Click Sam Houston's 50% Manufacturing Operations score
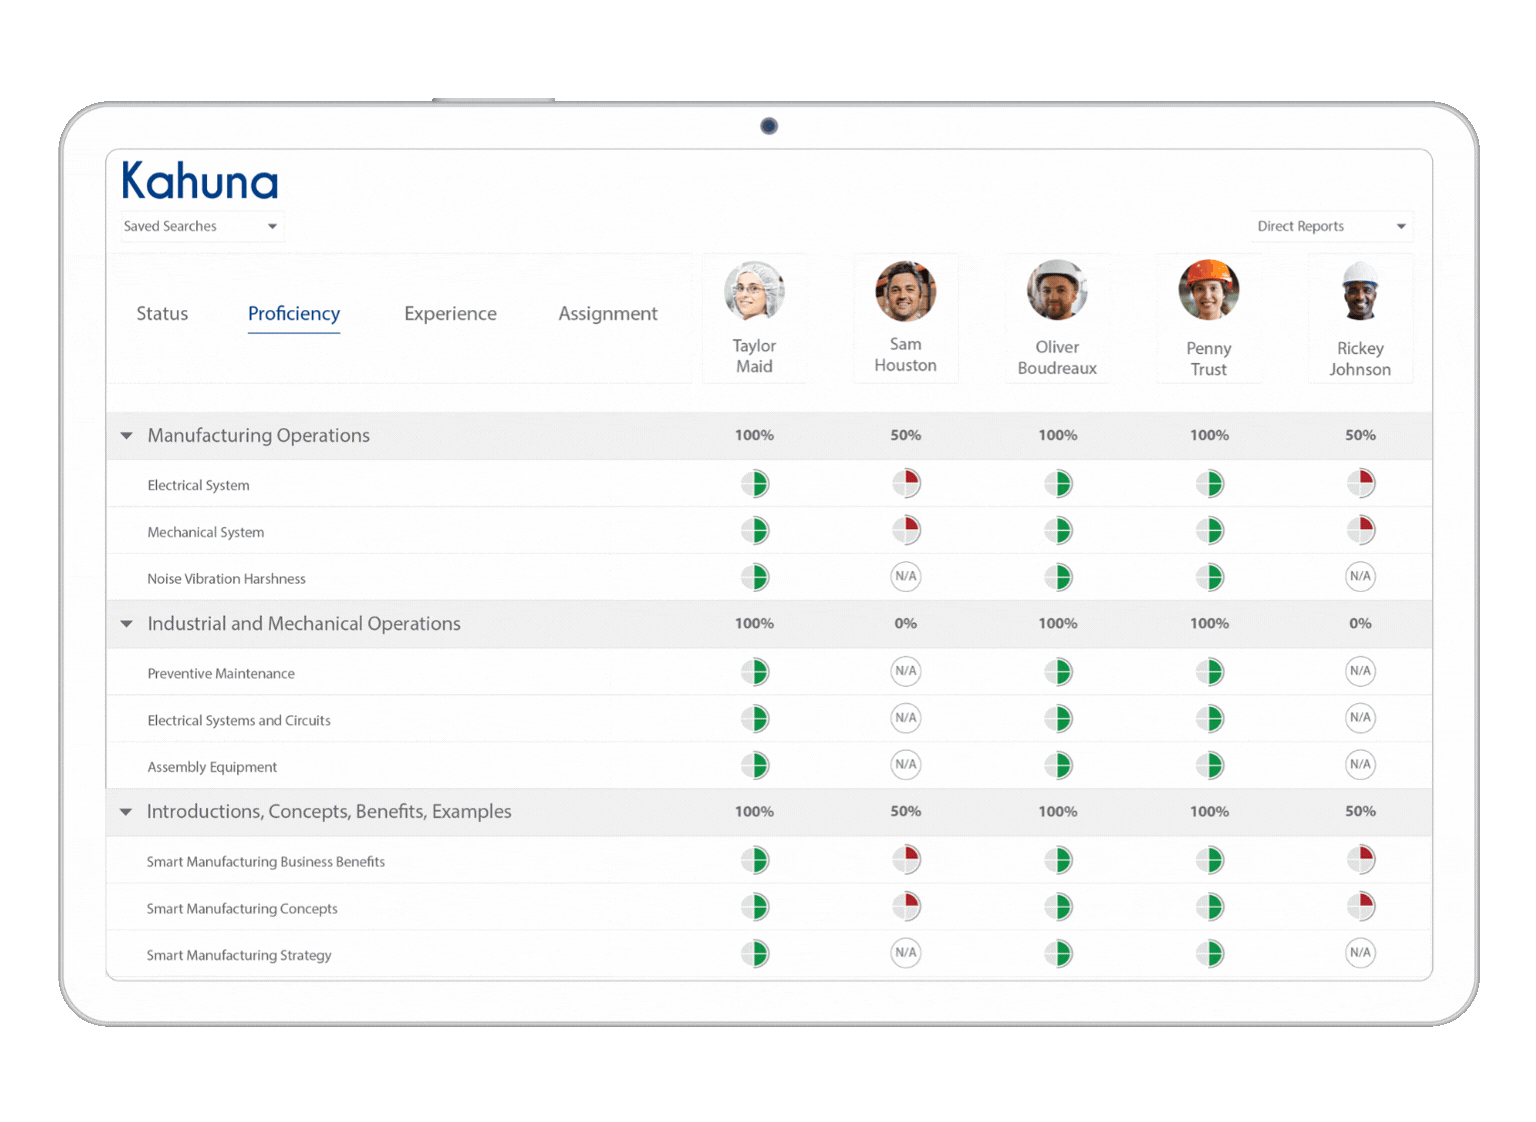Screen dimensions: 1536x1122 click(x=906, y=435)
